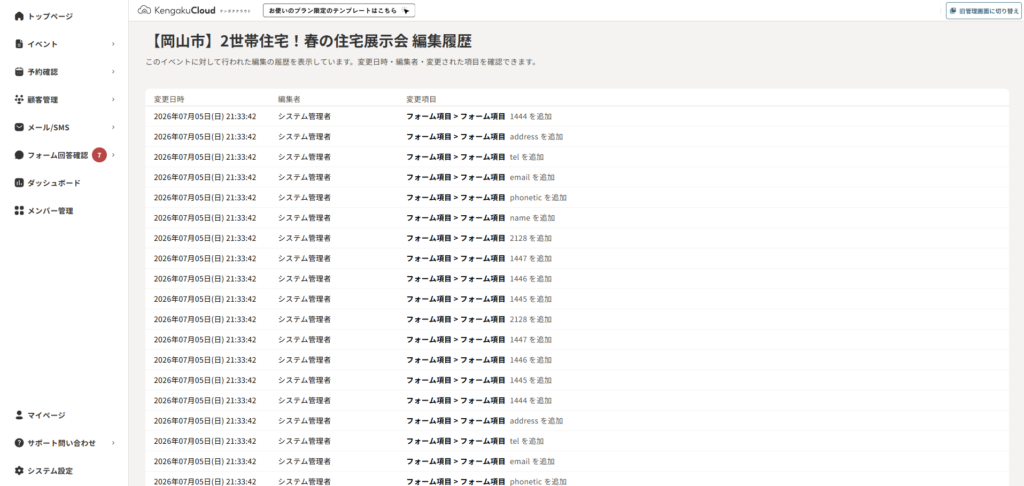Click the icon in 旧管理画面に切り替え button

[x=953, y=11]
